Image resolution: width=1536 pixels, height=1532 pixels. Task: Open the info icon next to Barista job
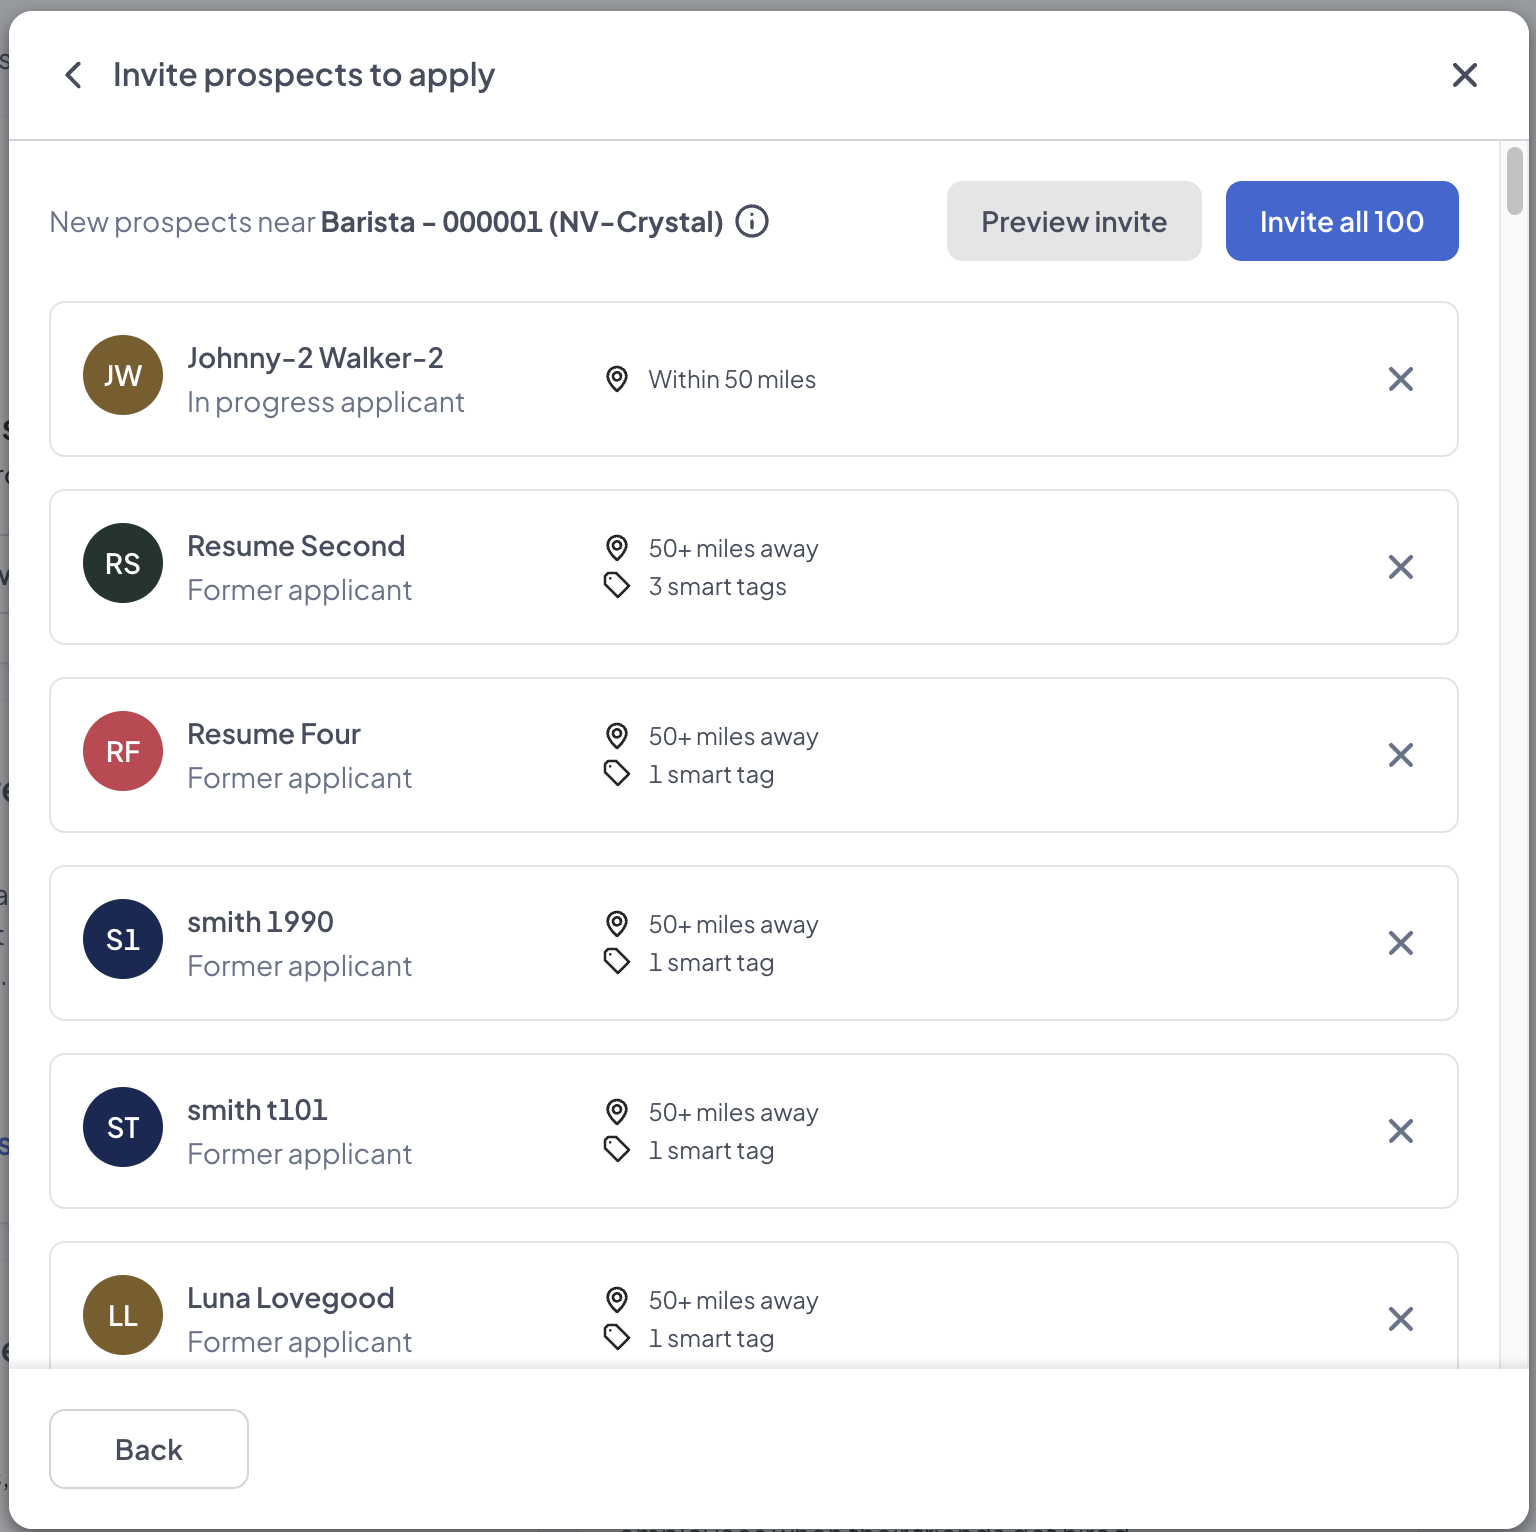752,221
